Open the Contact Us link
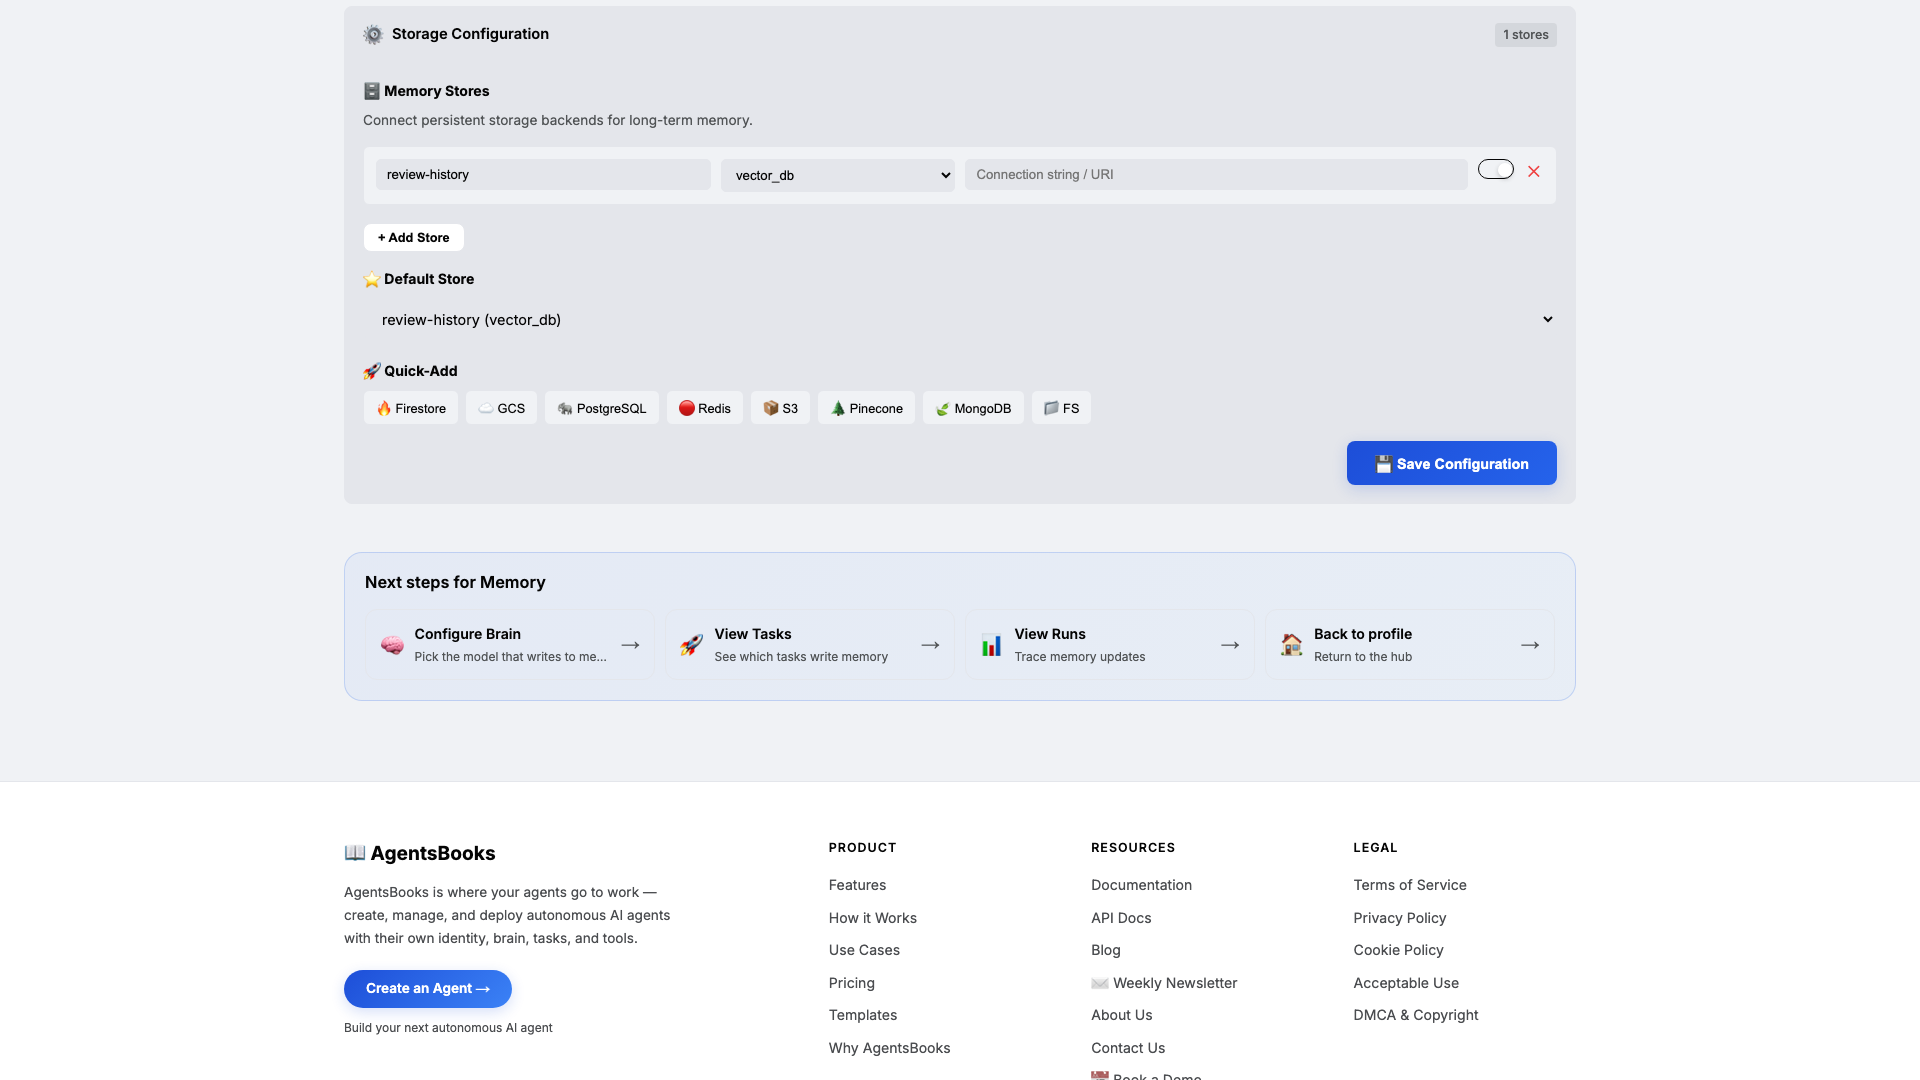This screenshot has height=1080, width=1920. click(x=1128, y=1048)
